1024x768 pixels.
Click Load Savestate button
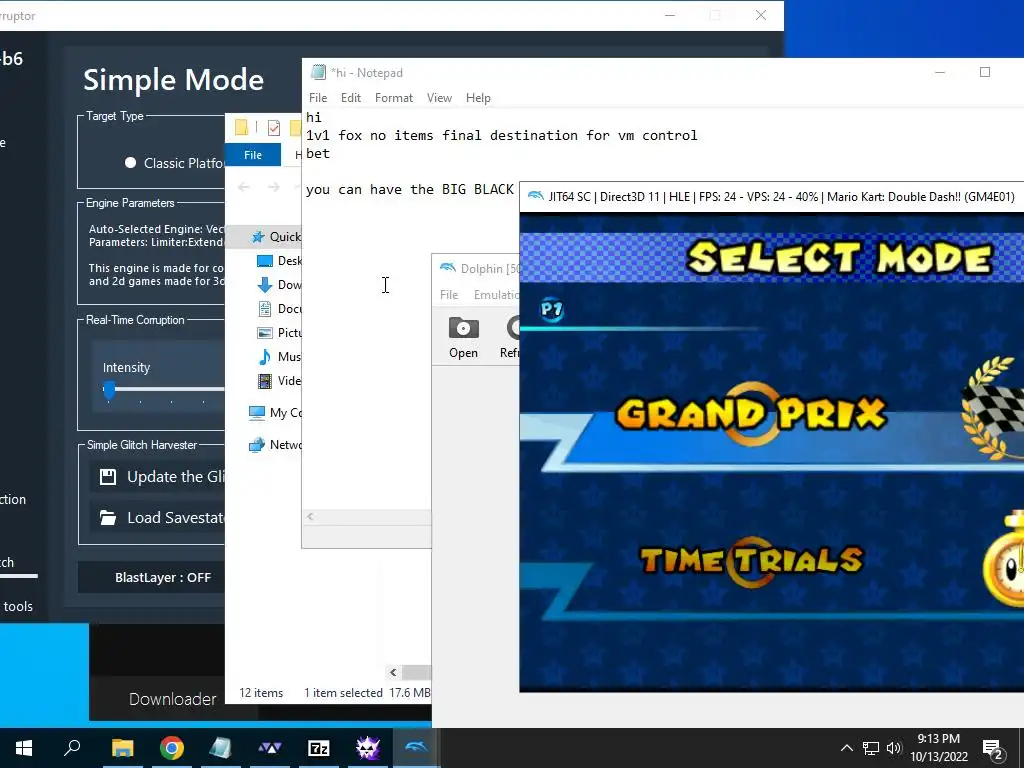tap(157, 518)
